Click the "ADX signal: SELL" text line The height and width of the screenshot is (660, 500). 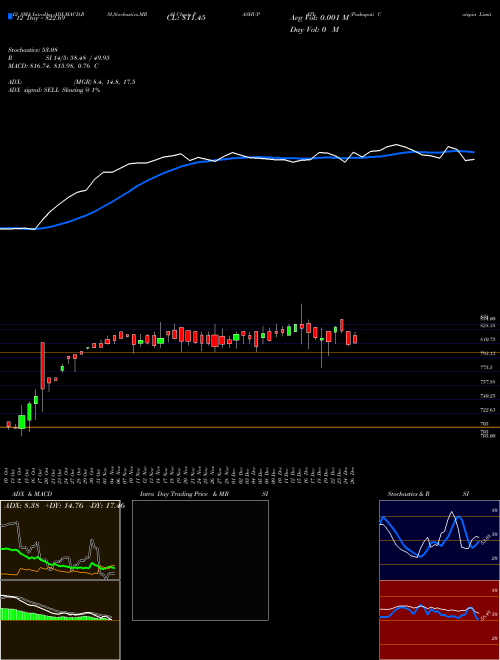54,90
